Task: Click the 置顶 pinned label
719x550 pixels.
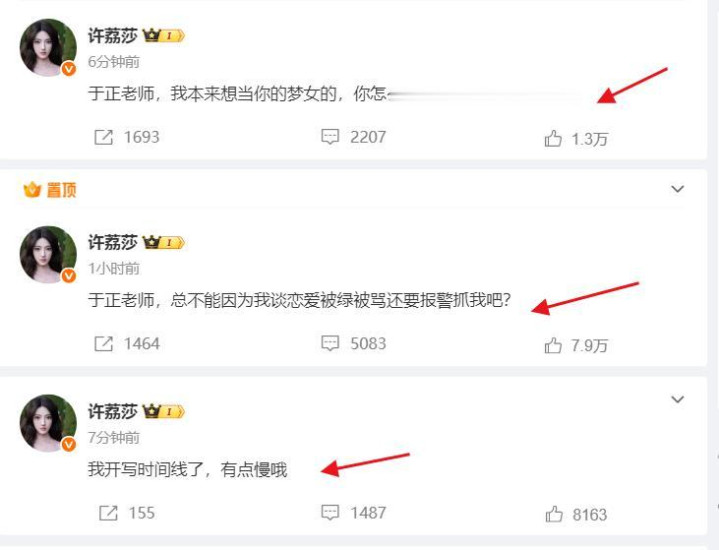Action: (50, 189)
